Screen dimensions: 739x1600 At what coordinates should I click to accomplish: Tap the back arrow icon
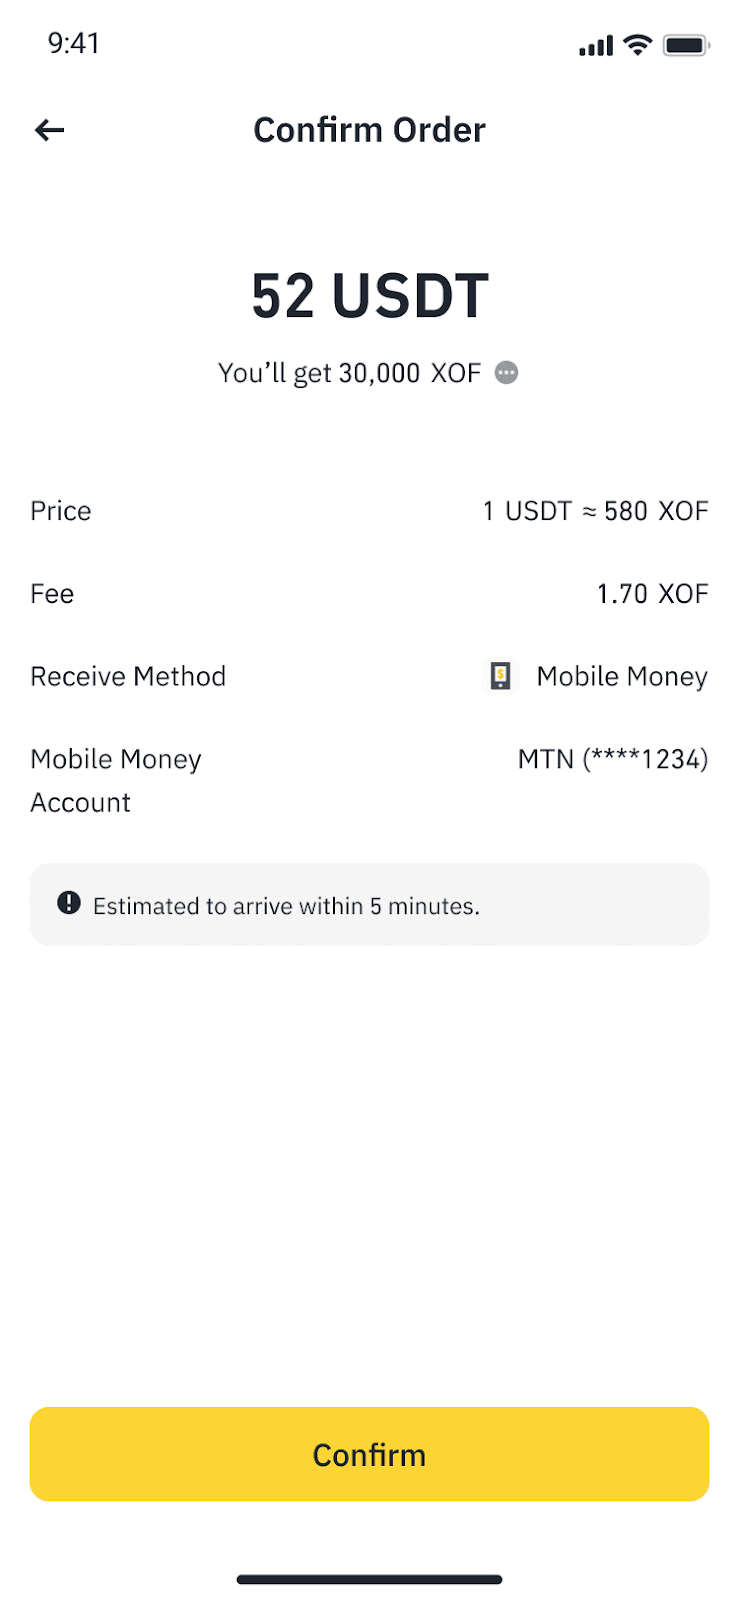[49, 130]
